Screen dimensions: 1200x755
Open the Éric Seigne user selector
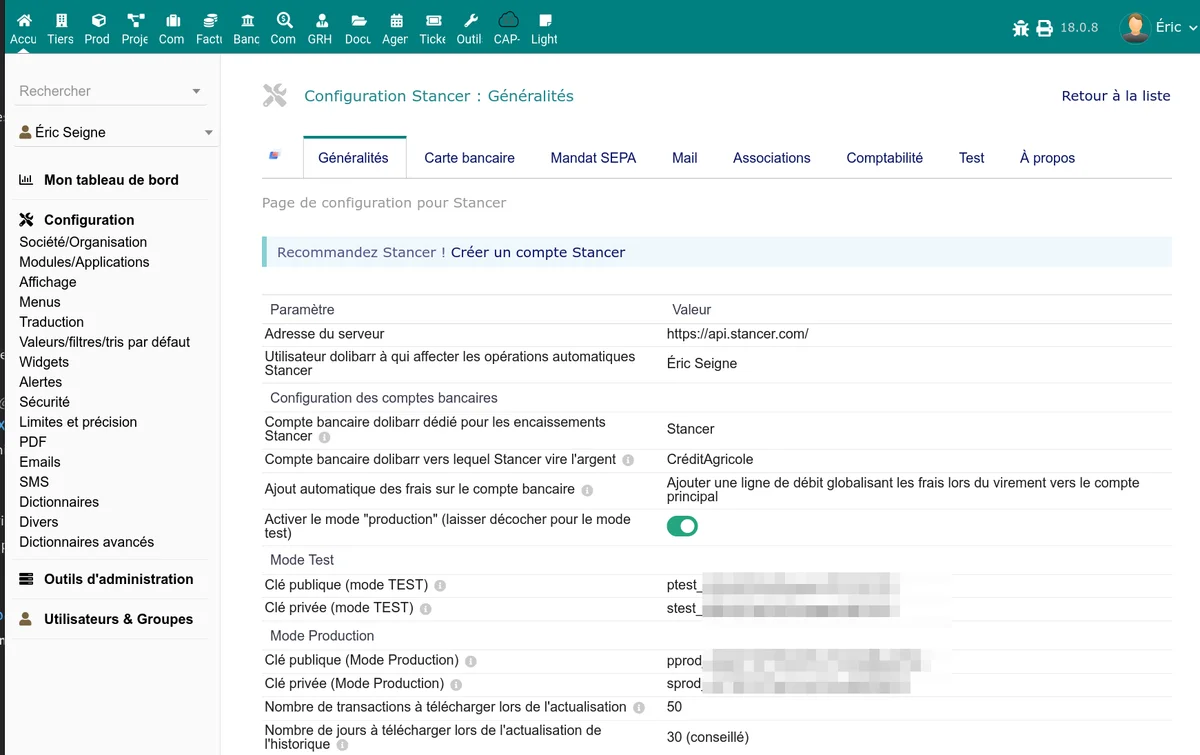click(x=116, y=132)
